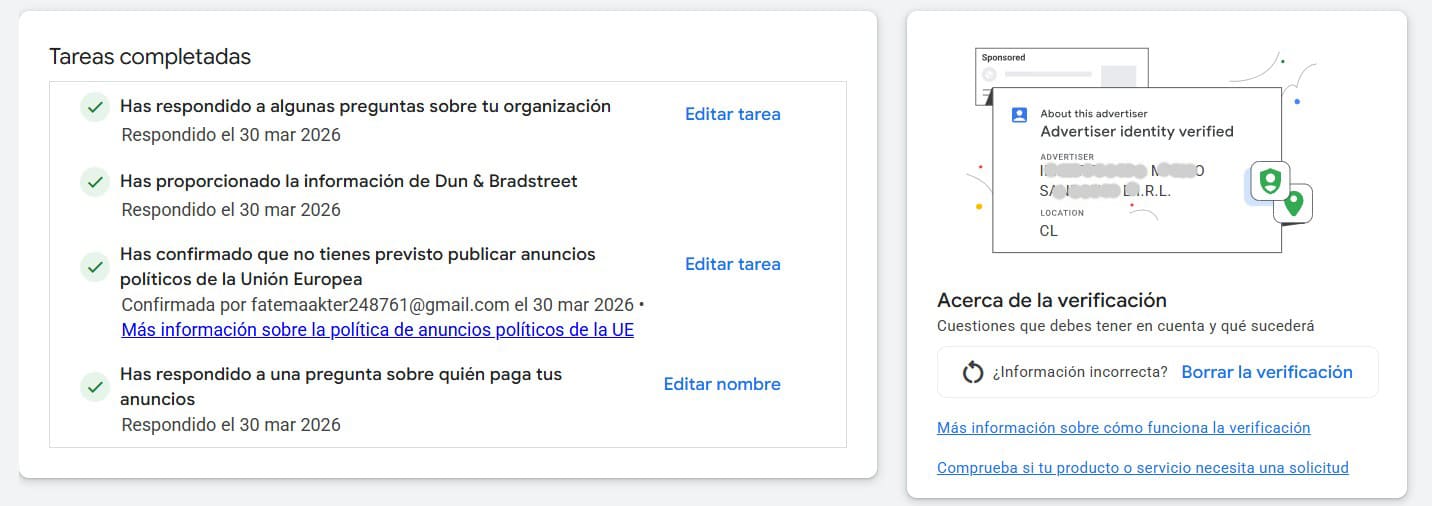
Task: Follow the Comprueba si tu producto necesita solicitud link
Action: (x=1142, y=468)
